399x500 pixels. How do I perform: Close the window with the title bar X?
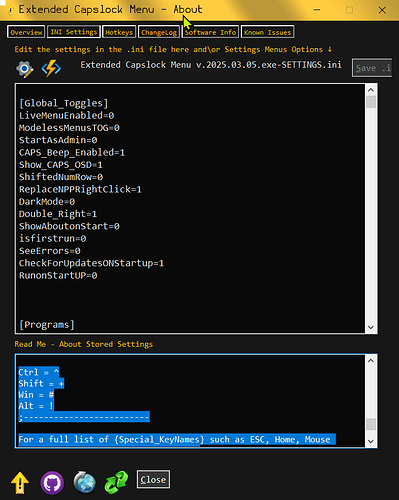(x=382, y=10)
